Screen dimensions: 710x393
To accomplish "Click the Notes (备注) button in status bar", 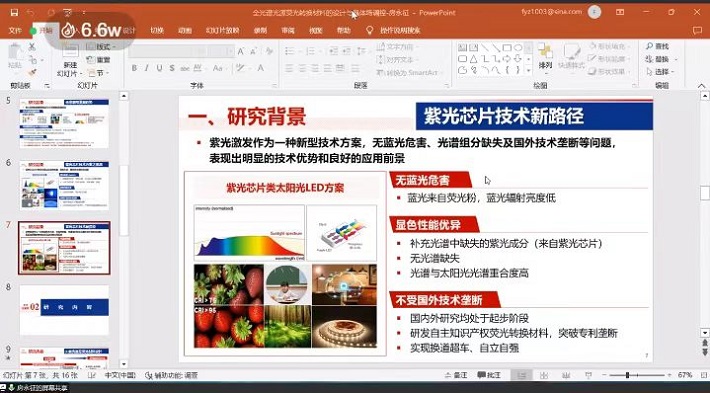I will (456, 375).
